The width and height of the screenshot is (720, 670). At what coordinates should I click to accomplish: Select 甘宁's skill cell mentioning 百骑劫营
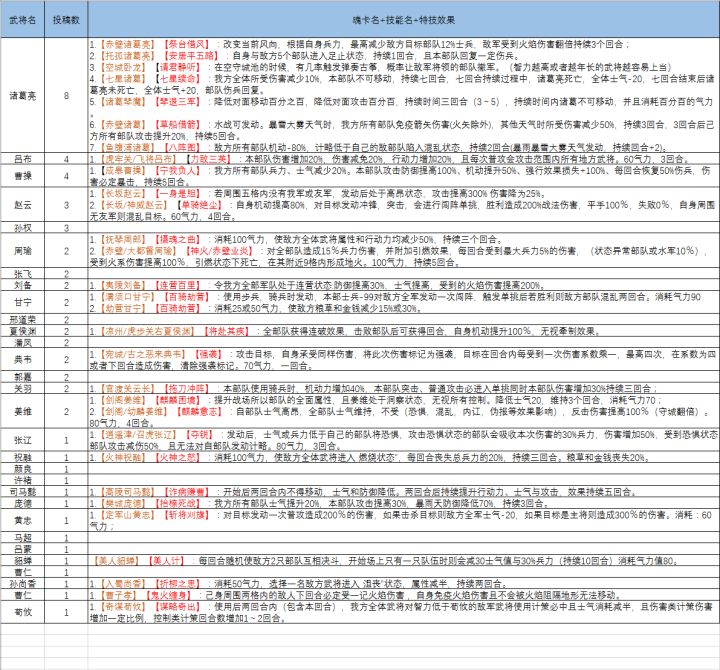pyautogui.click(x=404, y=302)
